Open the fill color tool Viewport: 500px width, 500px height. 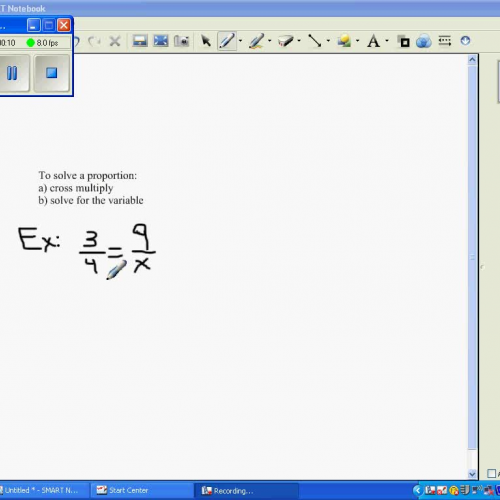[x=404, y=41]
